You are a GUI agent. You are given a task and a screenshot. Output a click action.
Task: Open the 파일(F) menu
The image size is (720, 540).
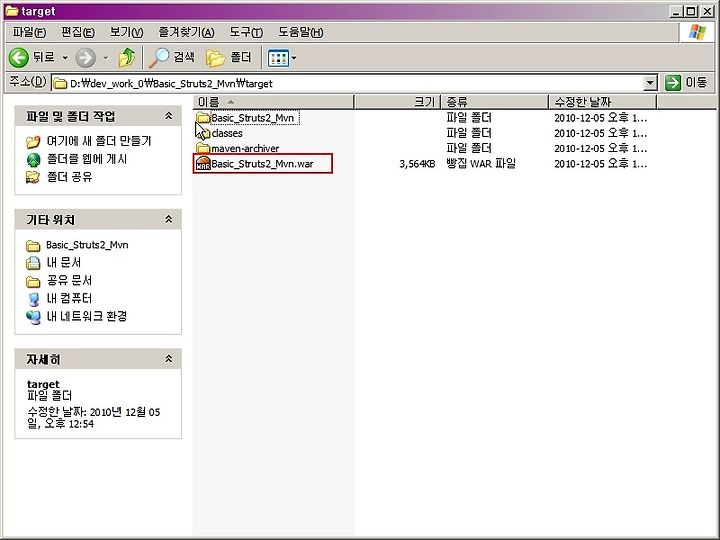29,32
